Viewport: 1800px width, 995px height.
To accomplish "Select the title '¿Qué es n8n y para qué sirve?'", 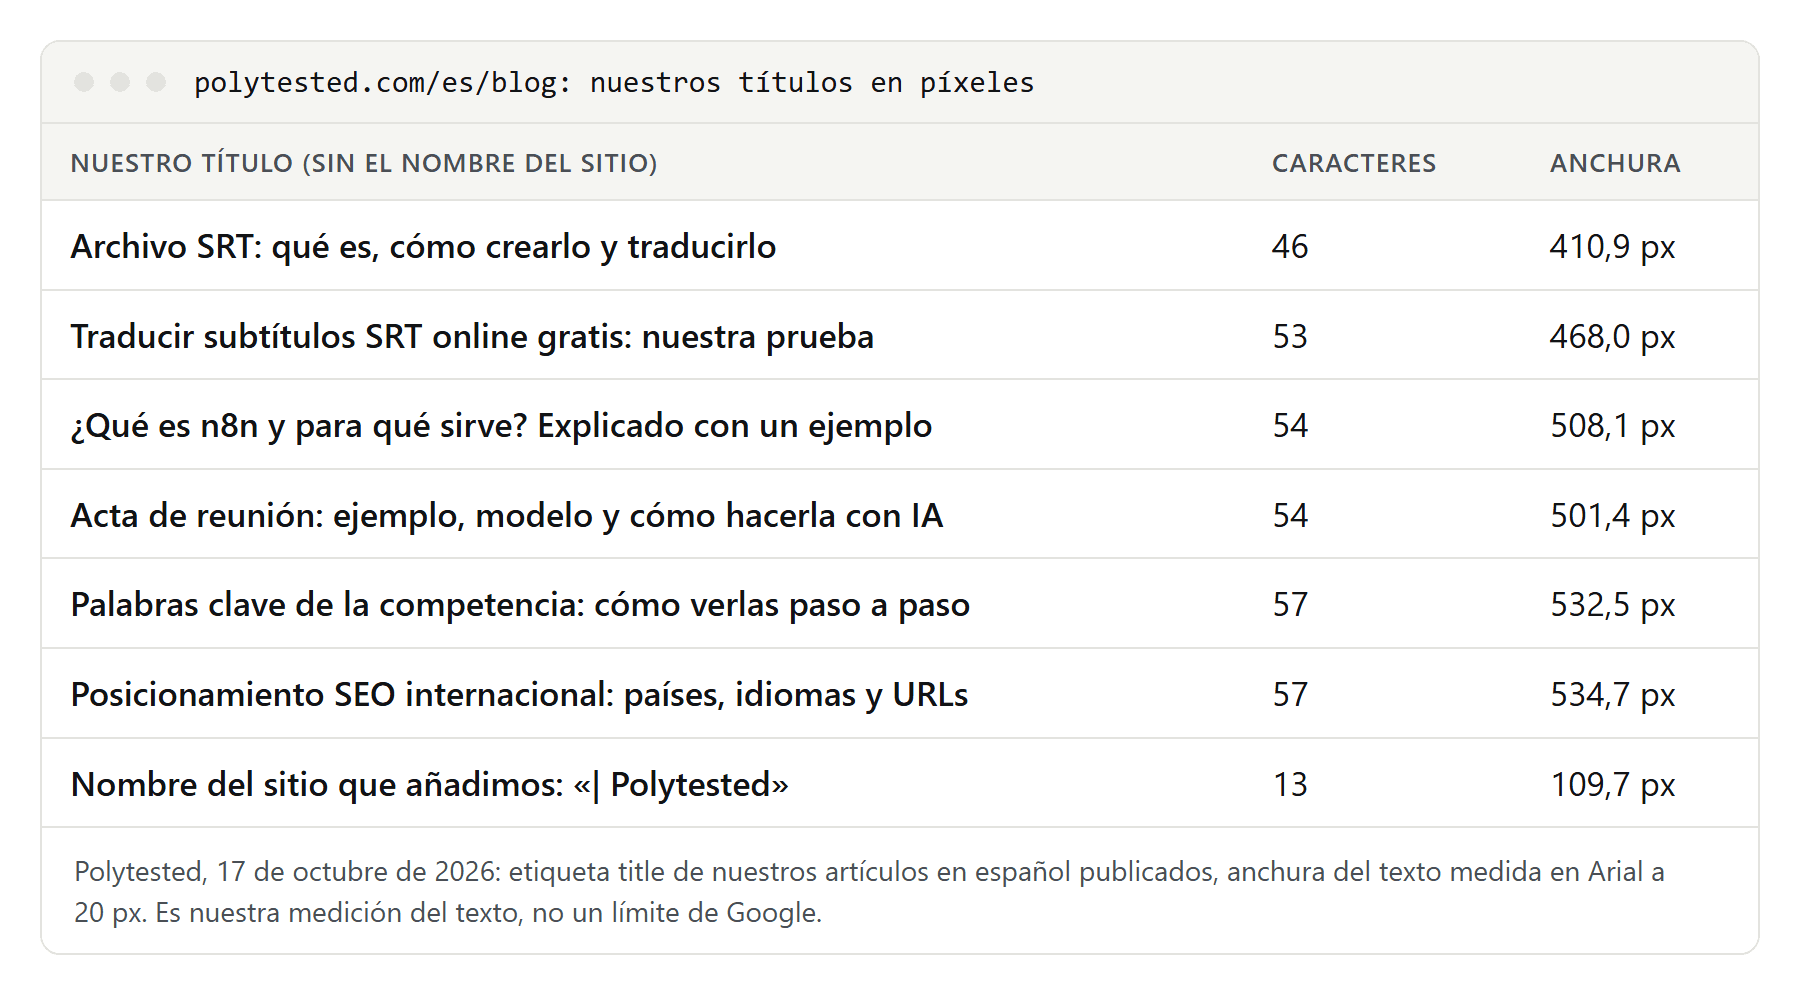I will pos(299,426).
